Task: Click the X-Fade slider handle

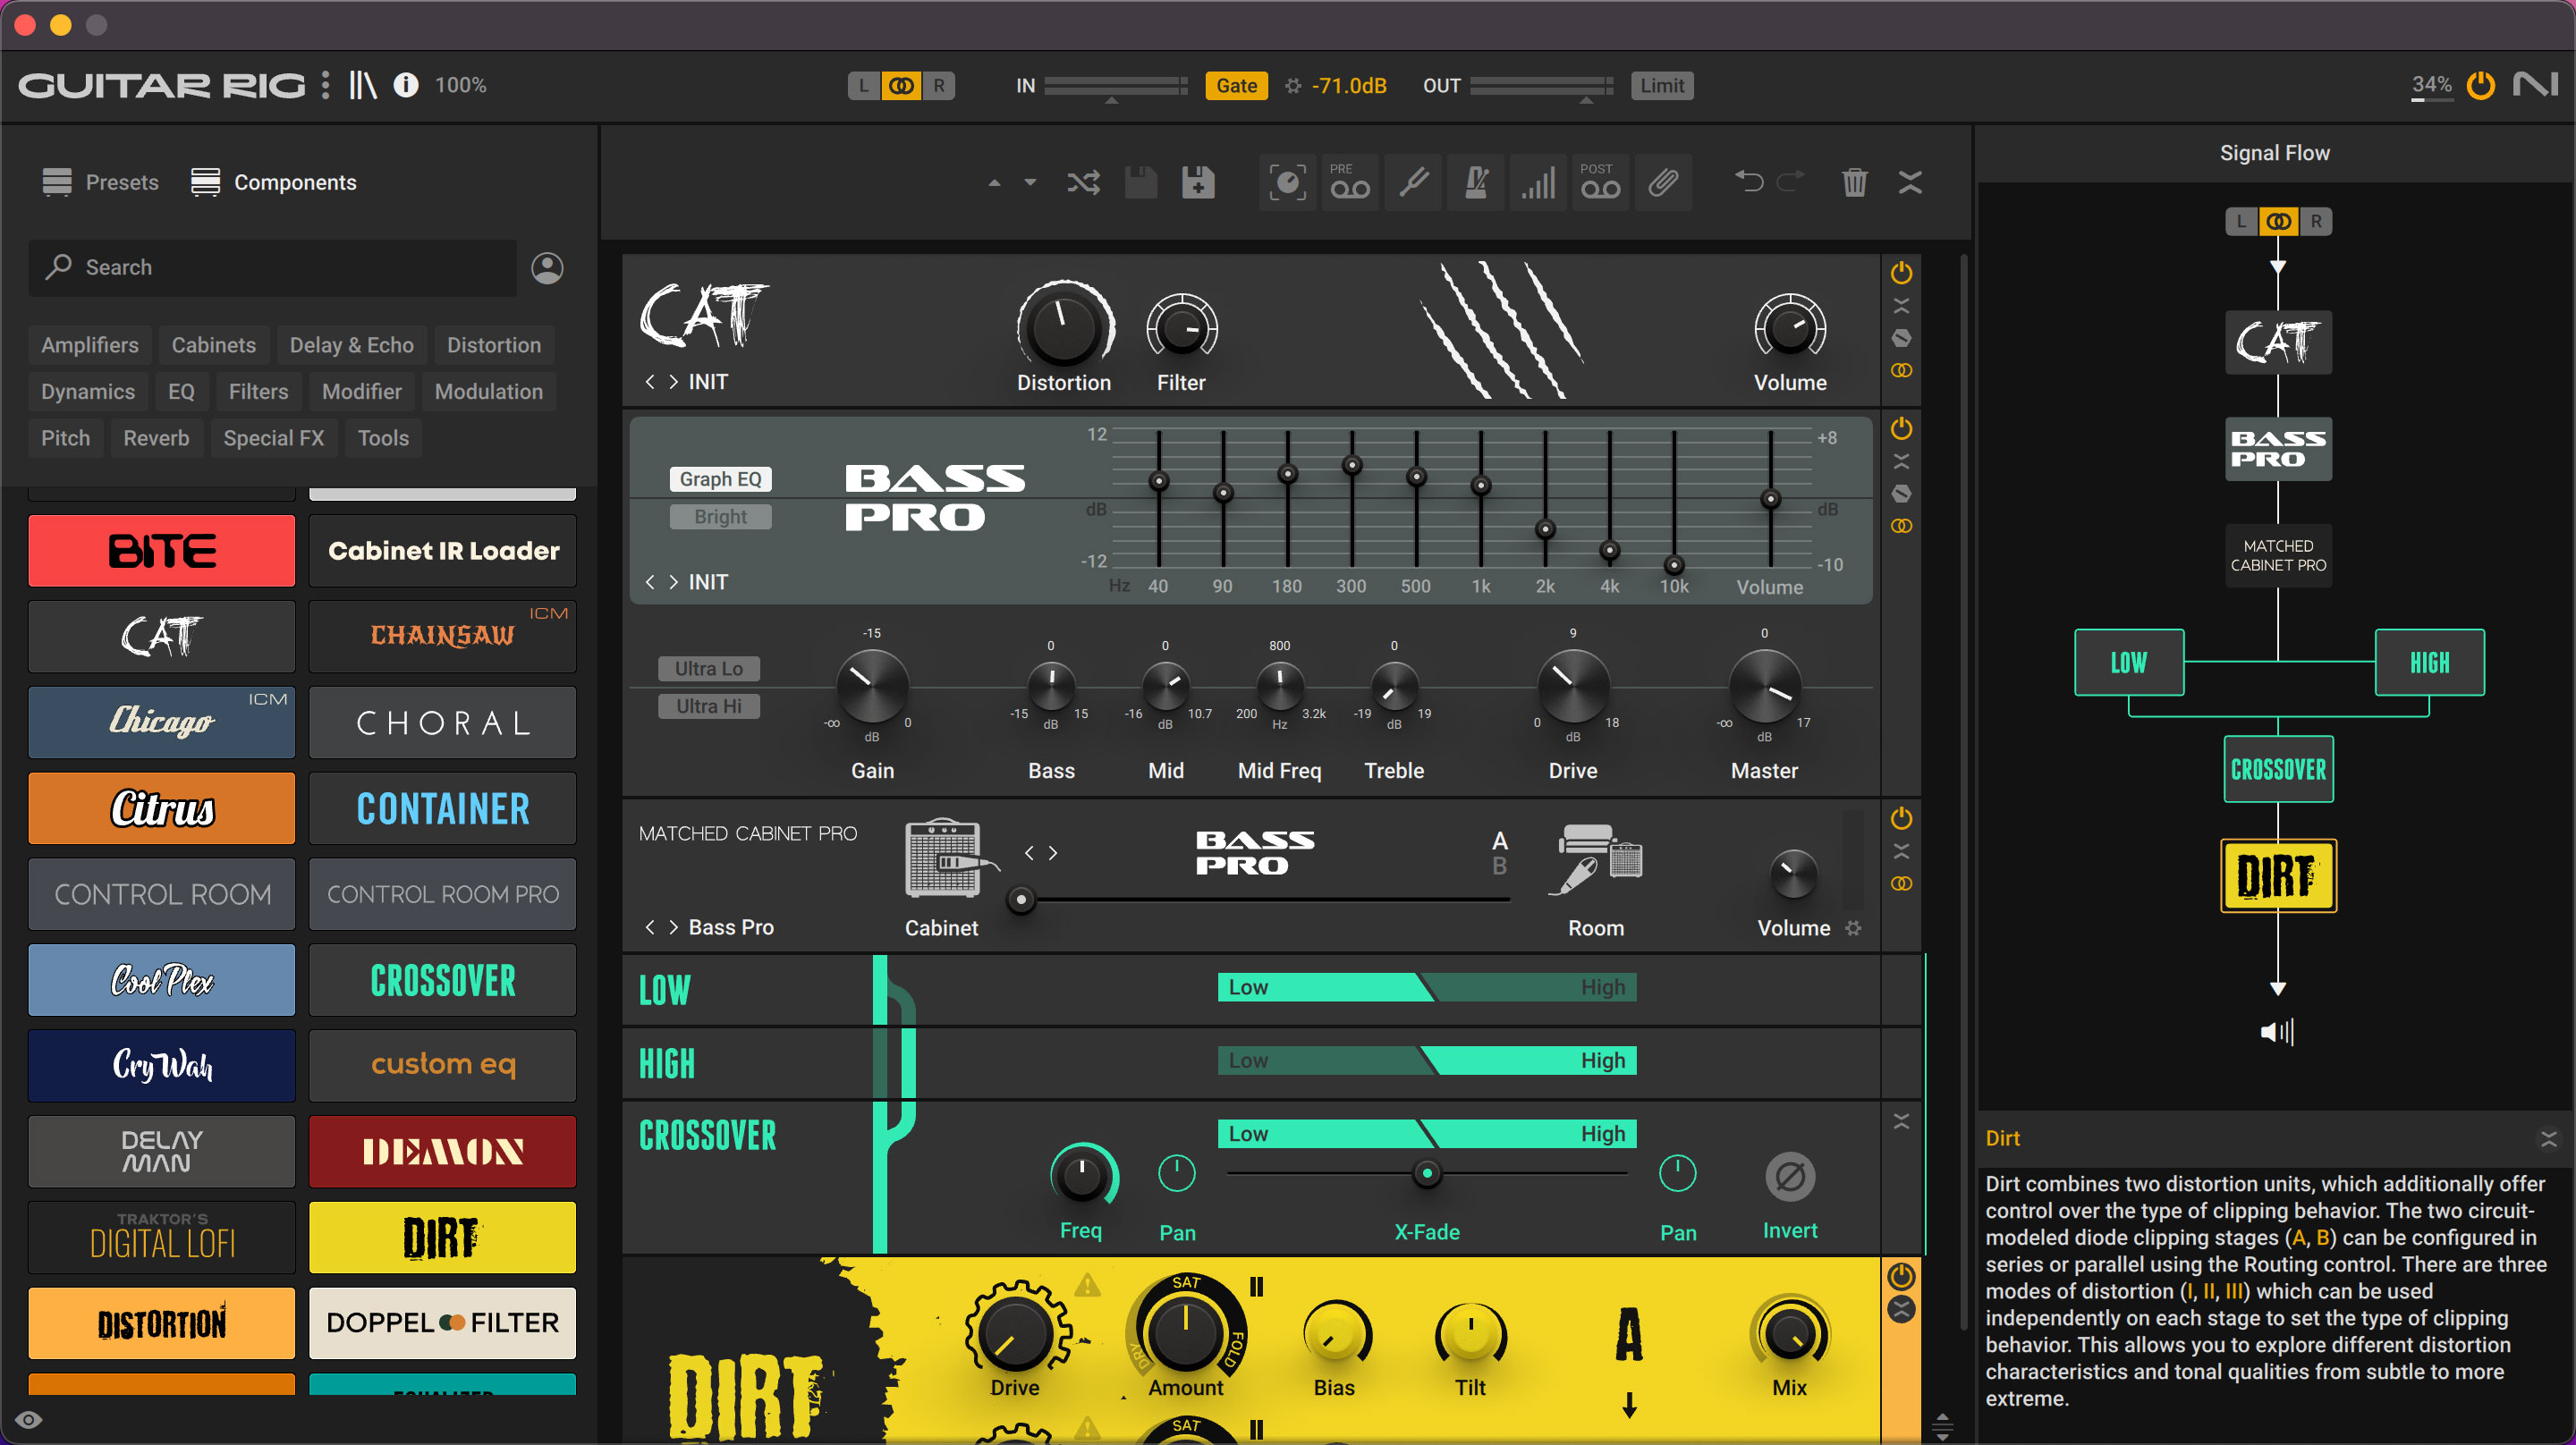Action: pos(1427,1173)
